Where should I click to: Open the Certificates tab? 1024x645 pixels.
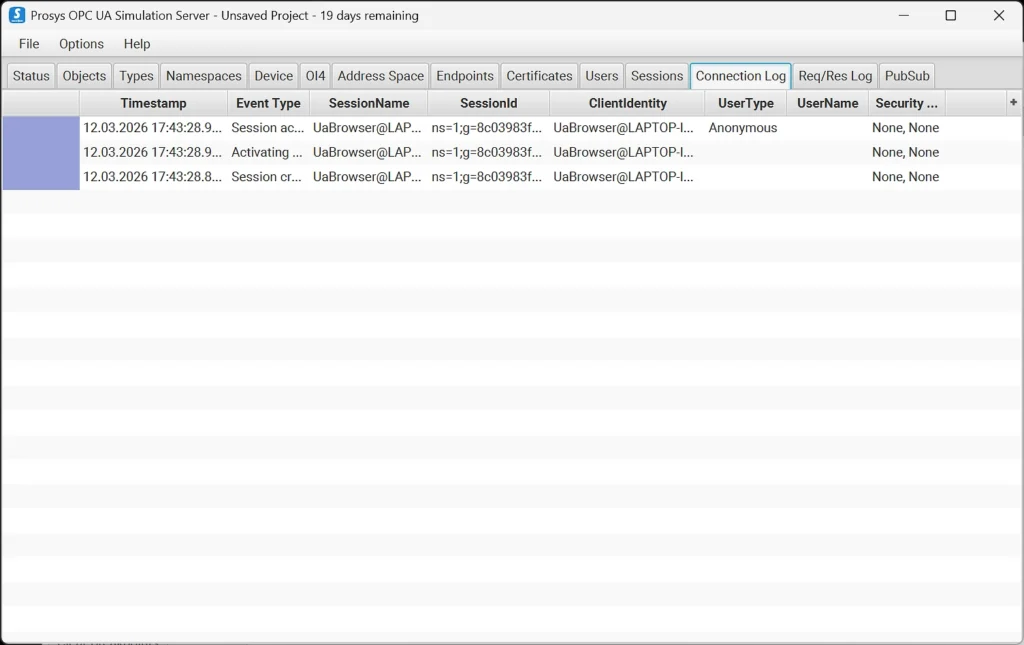(x=539, y=76)
